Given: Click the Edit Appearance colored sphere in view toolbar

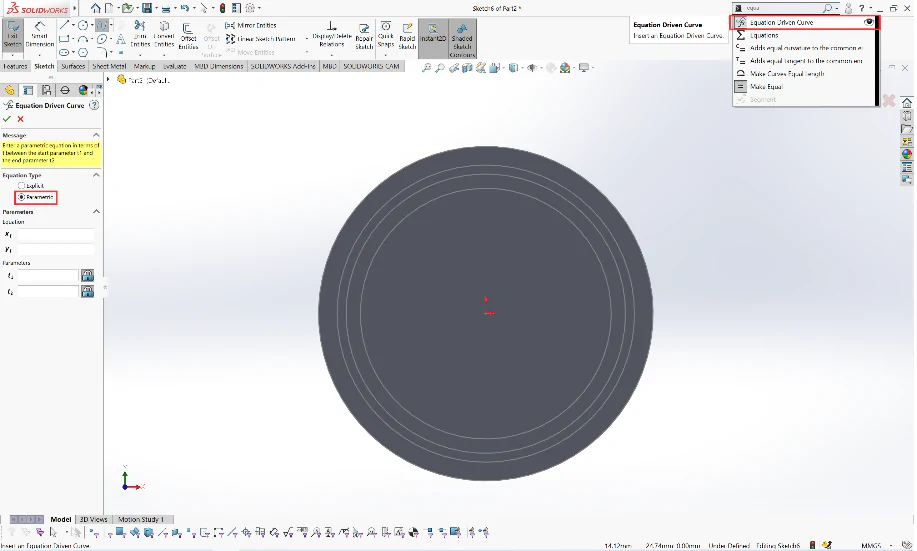Looking at the screenshot, I should pos(564,68).
